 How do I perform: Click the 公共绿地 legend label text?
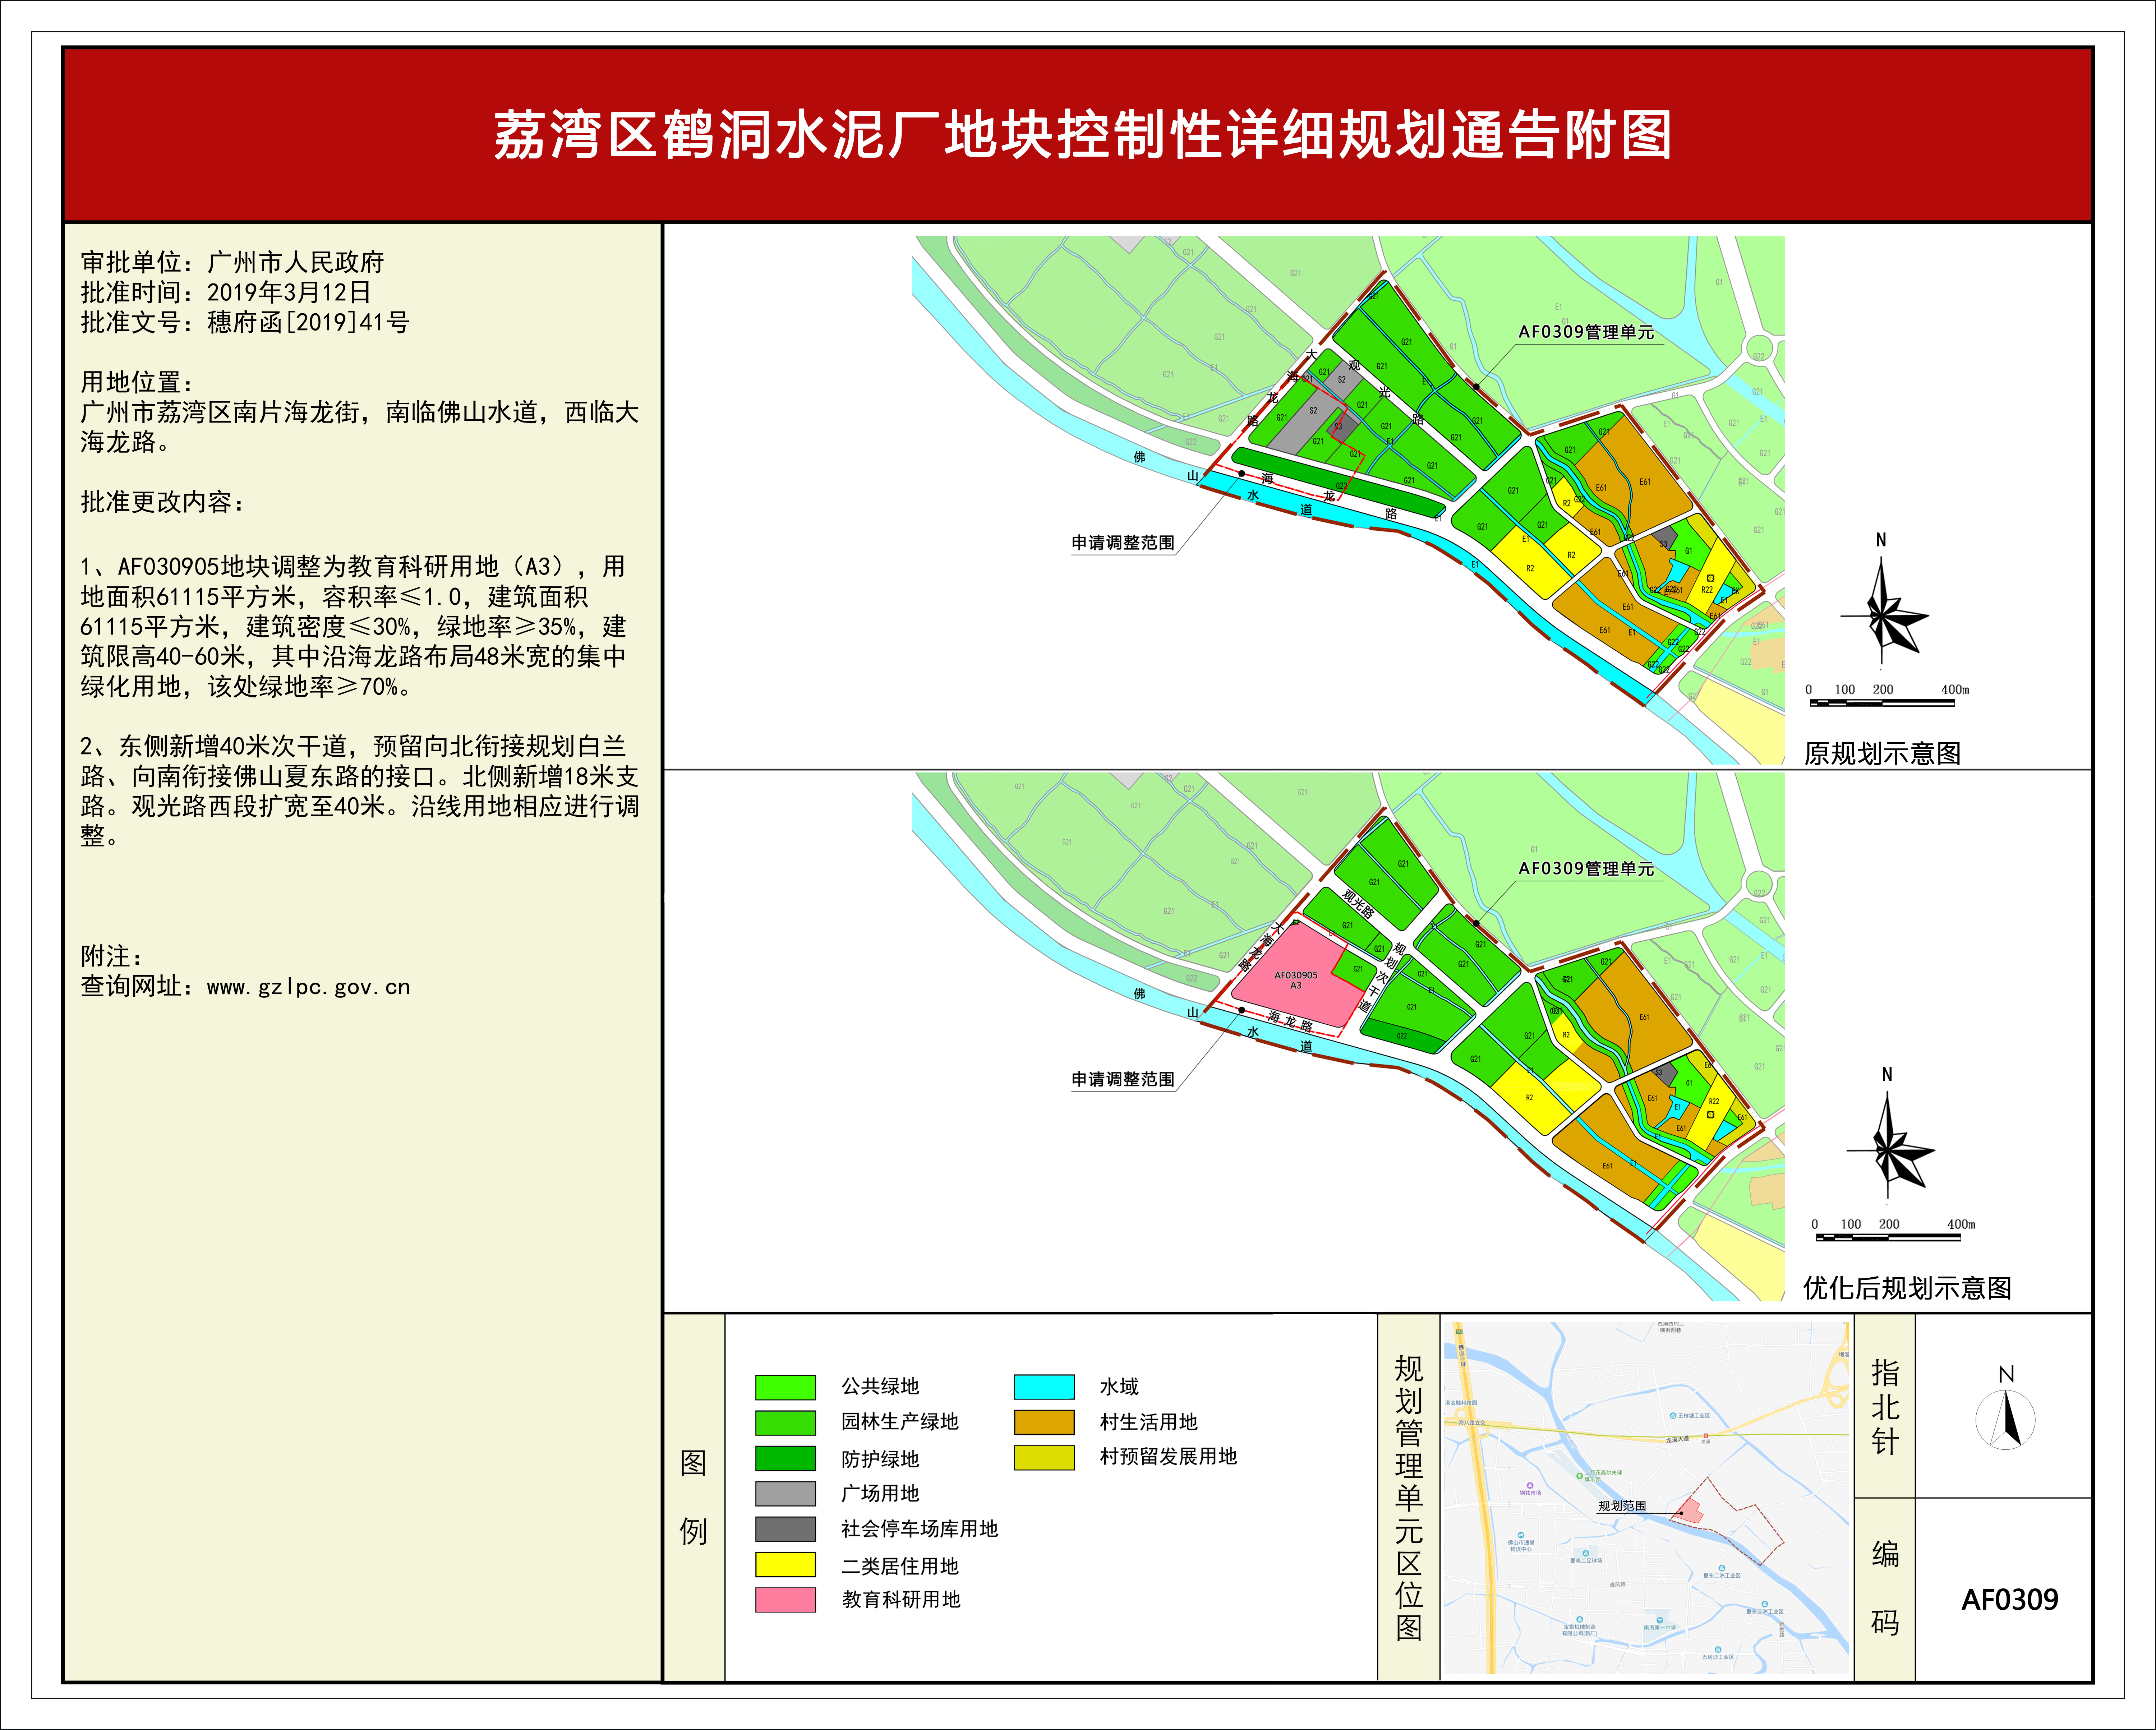click(880, 1386)
